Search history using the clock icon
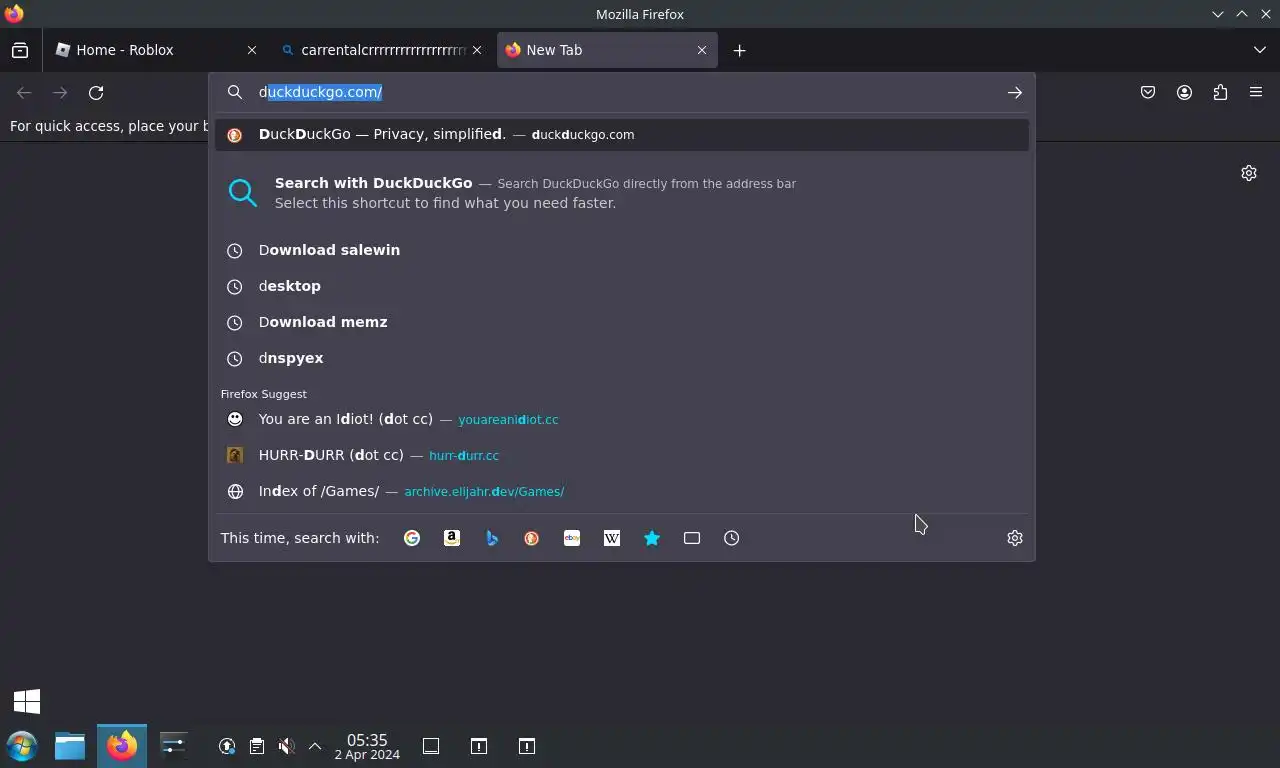The height and width of the screenshot is (768, 1280). (732, 538)
